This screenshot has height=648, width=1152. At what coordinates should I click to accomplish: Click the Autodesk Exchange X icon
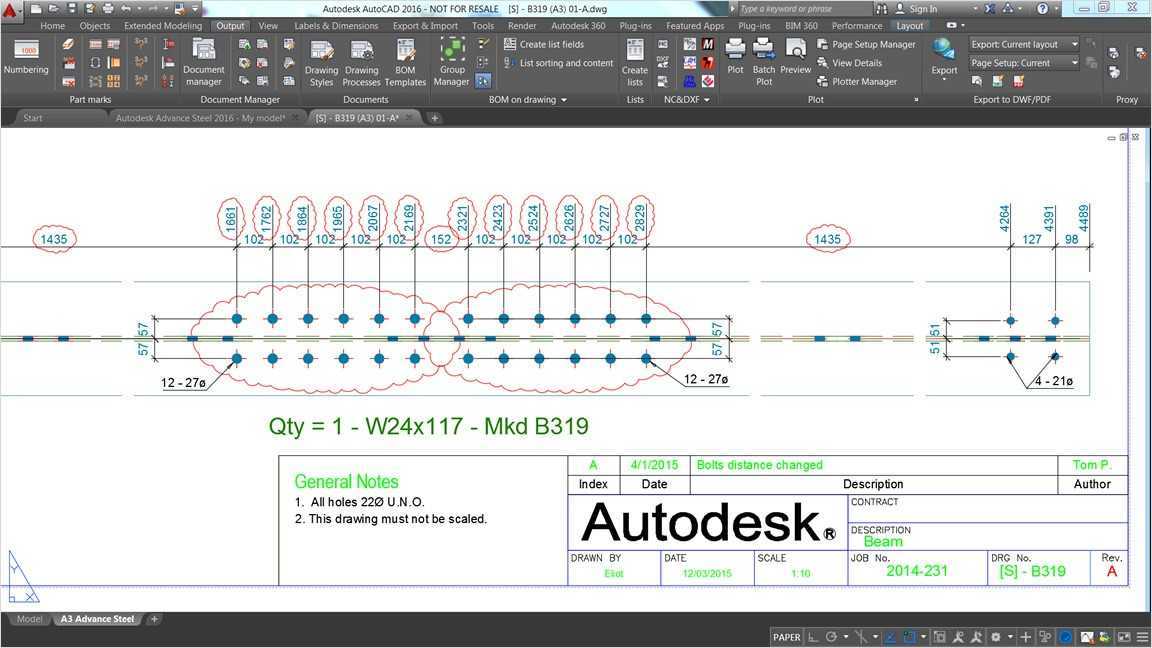[x=990, y=9]
